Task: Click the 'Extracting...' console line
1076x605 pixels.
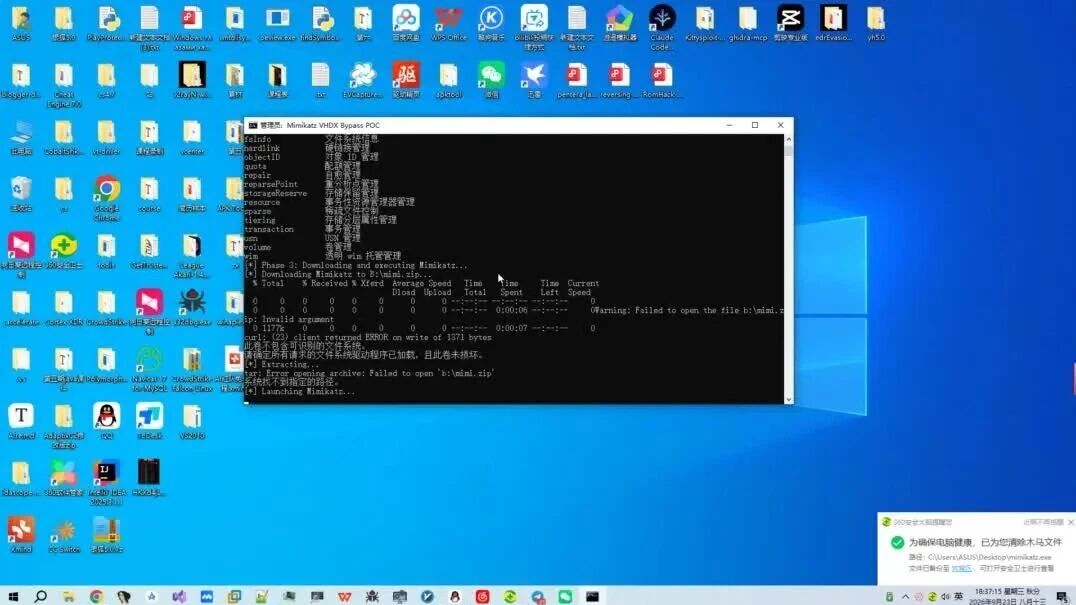Action: 282,364
